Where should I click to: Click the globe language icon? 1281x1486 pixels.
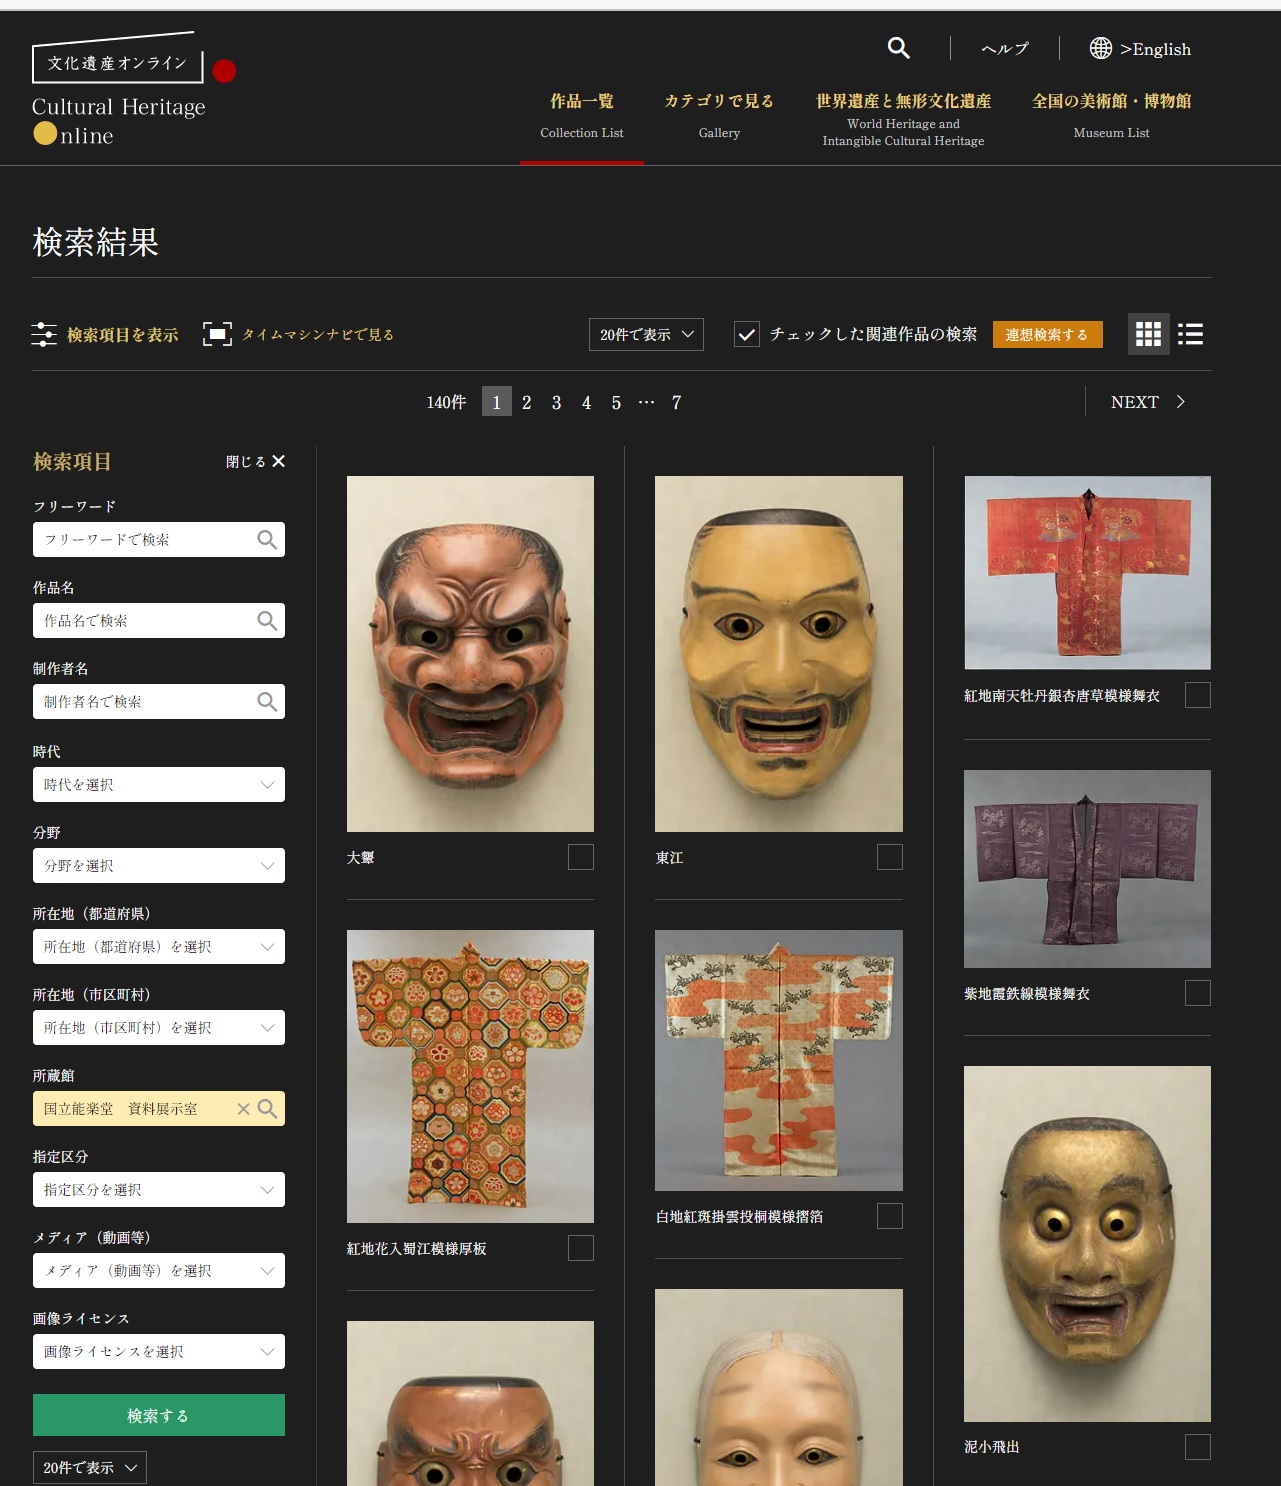coord(1100,48)
